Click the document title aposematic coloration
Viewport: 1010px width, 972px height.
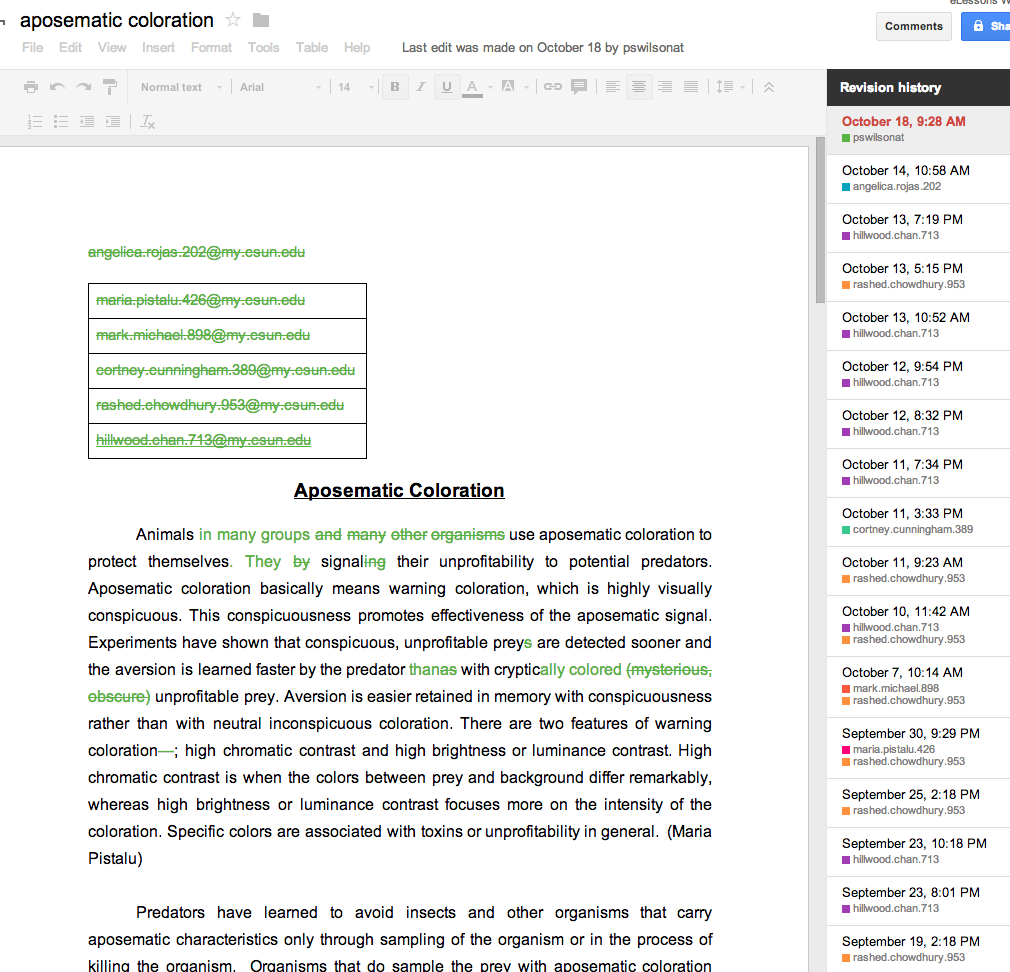coord(117,21)
